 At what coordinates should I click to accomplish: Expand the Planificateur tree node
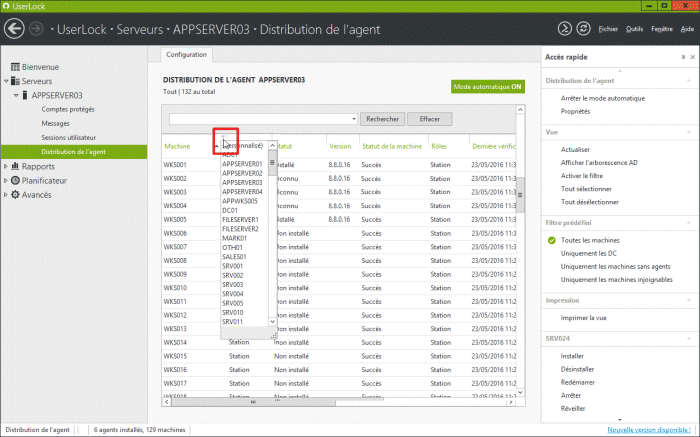click(6, 181)
